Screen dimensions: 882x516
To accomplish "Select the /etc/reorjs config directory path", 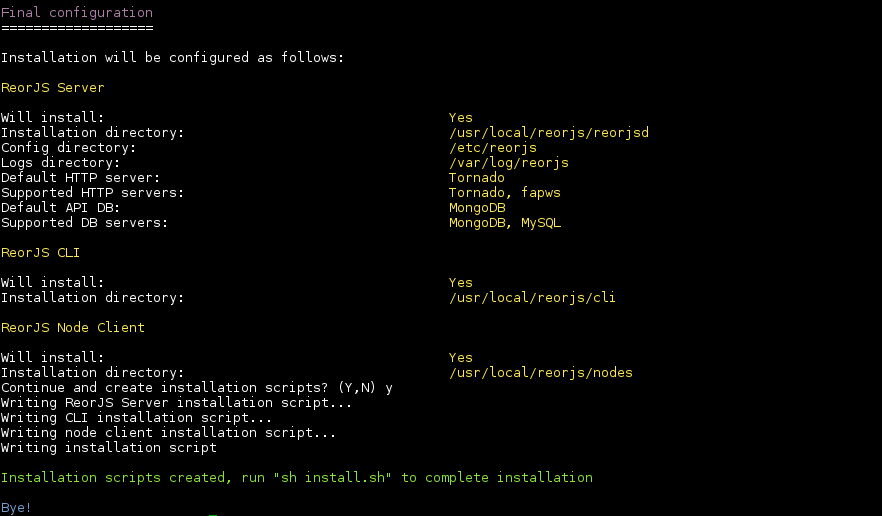I will pos(493,148).
